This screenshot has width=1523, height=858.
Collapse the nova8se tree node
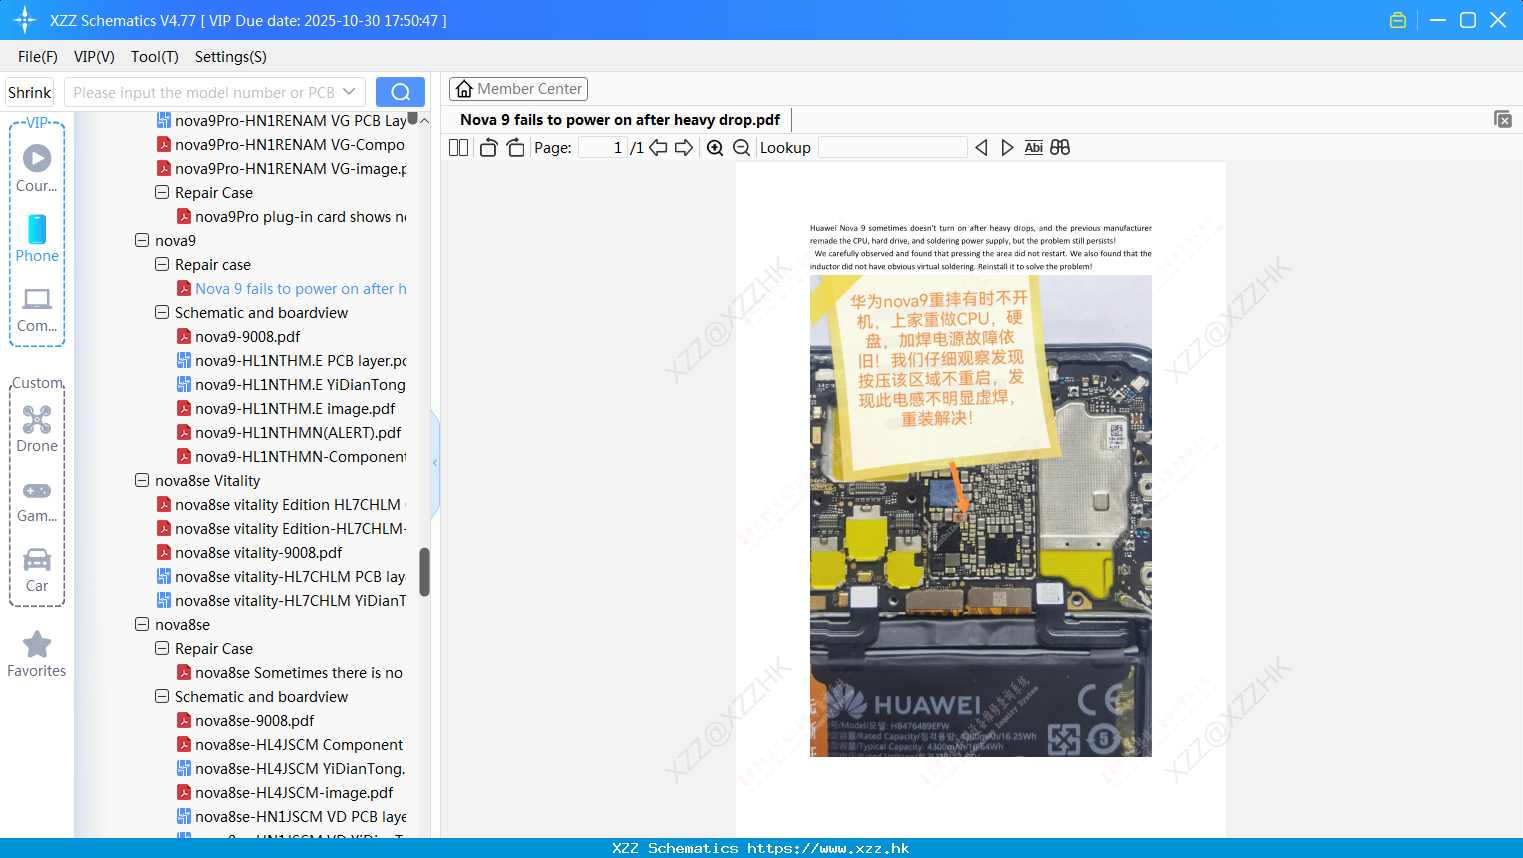(142, 624)
